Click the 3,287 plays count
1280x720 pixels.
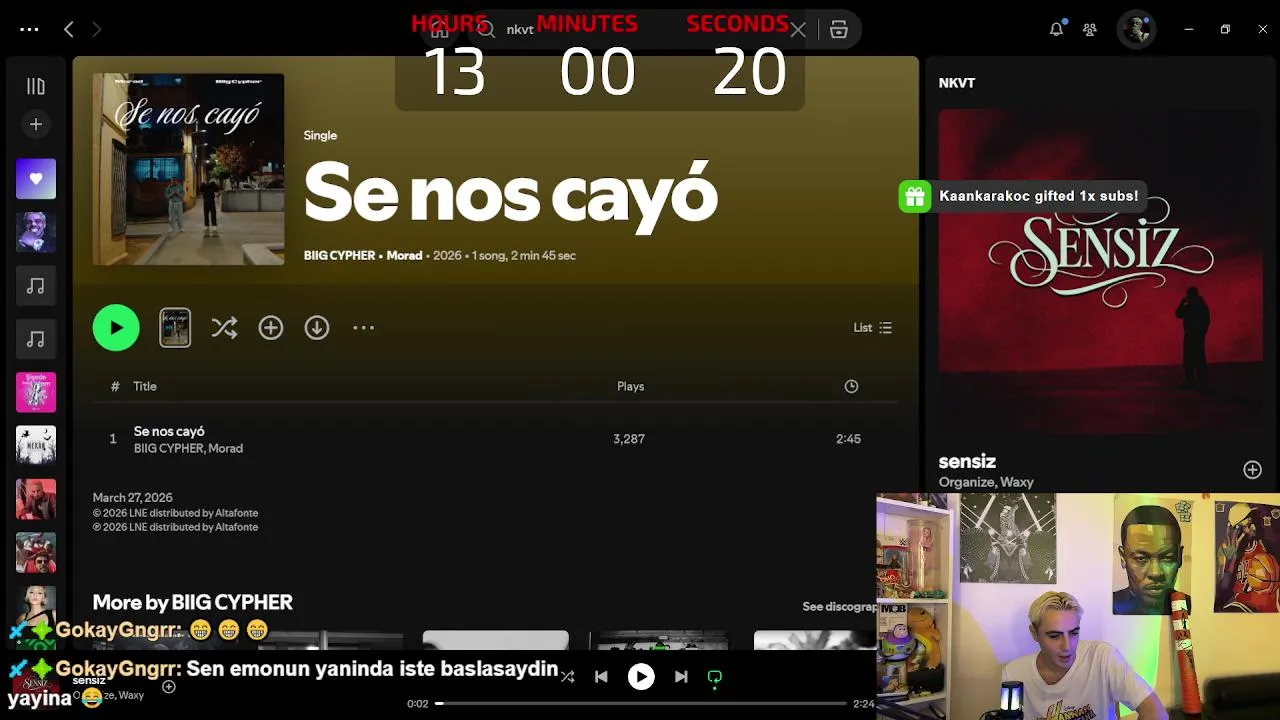pos(629,439)
